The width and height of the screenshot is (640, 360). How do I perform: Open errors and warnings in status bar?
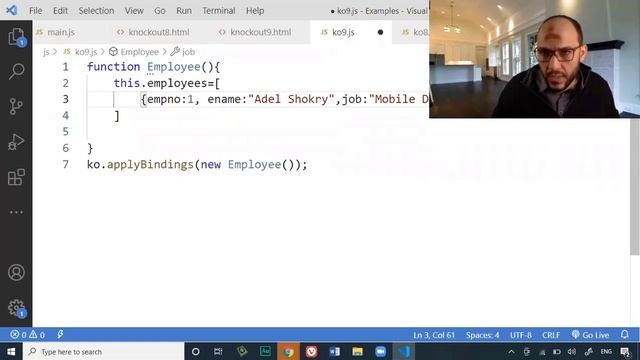click(28, 335)
